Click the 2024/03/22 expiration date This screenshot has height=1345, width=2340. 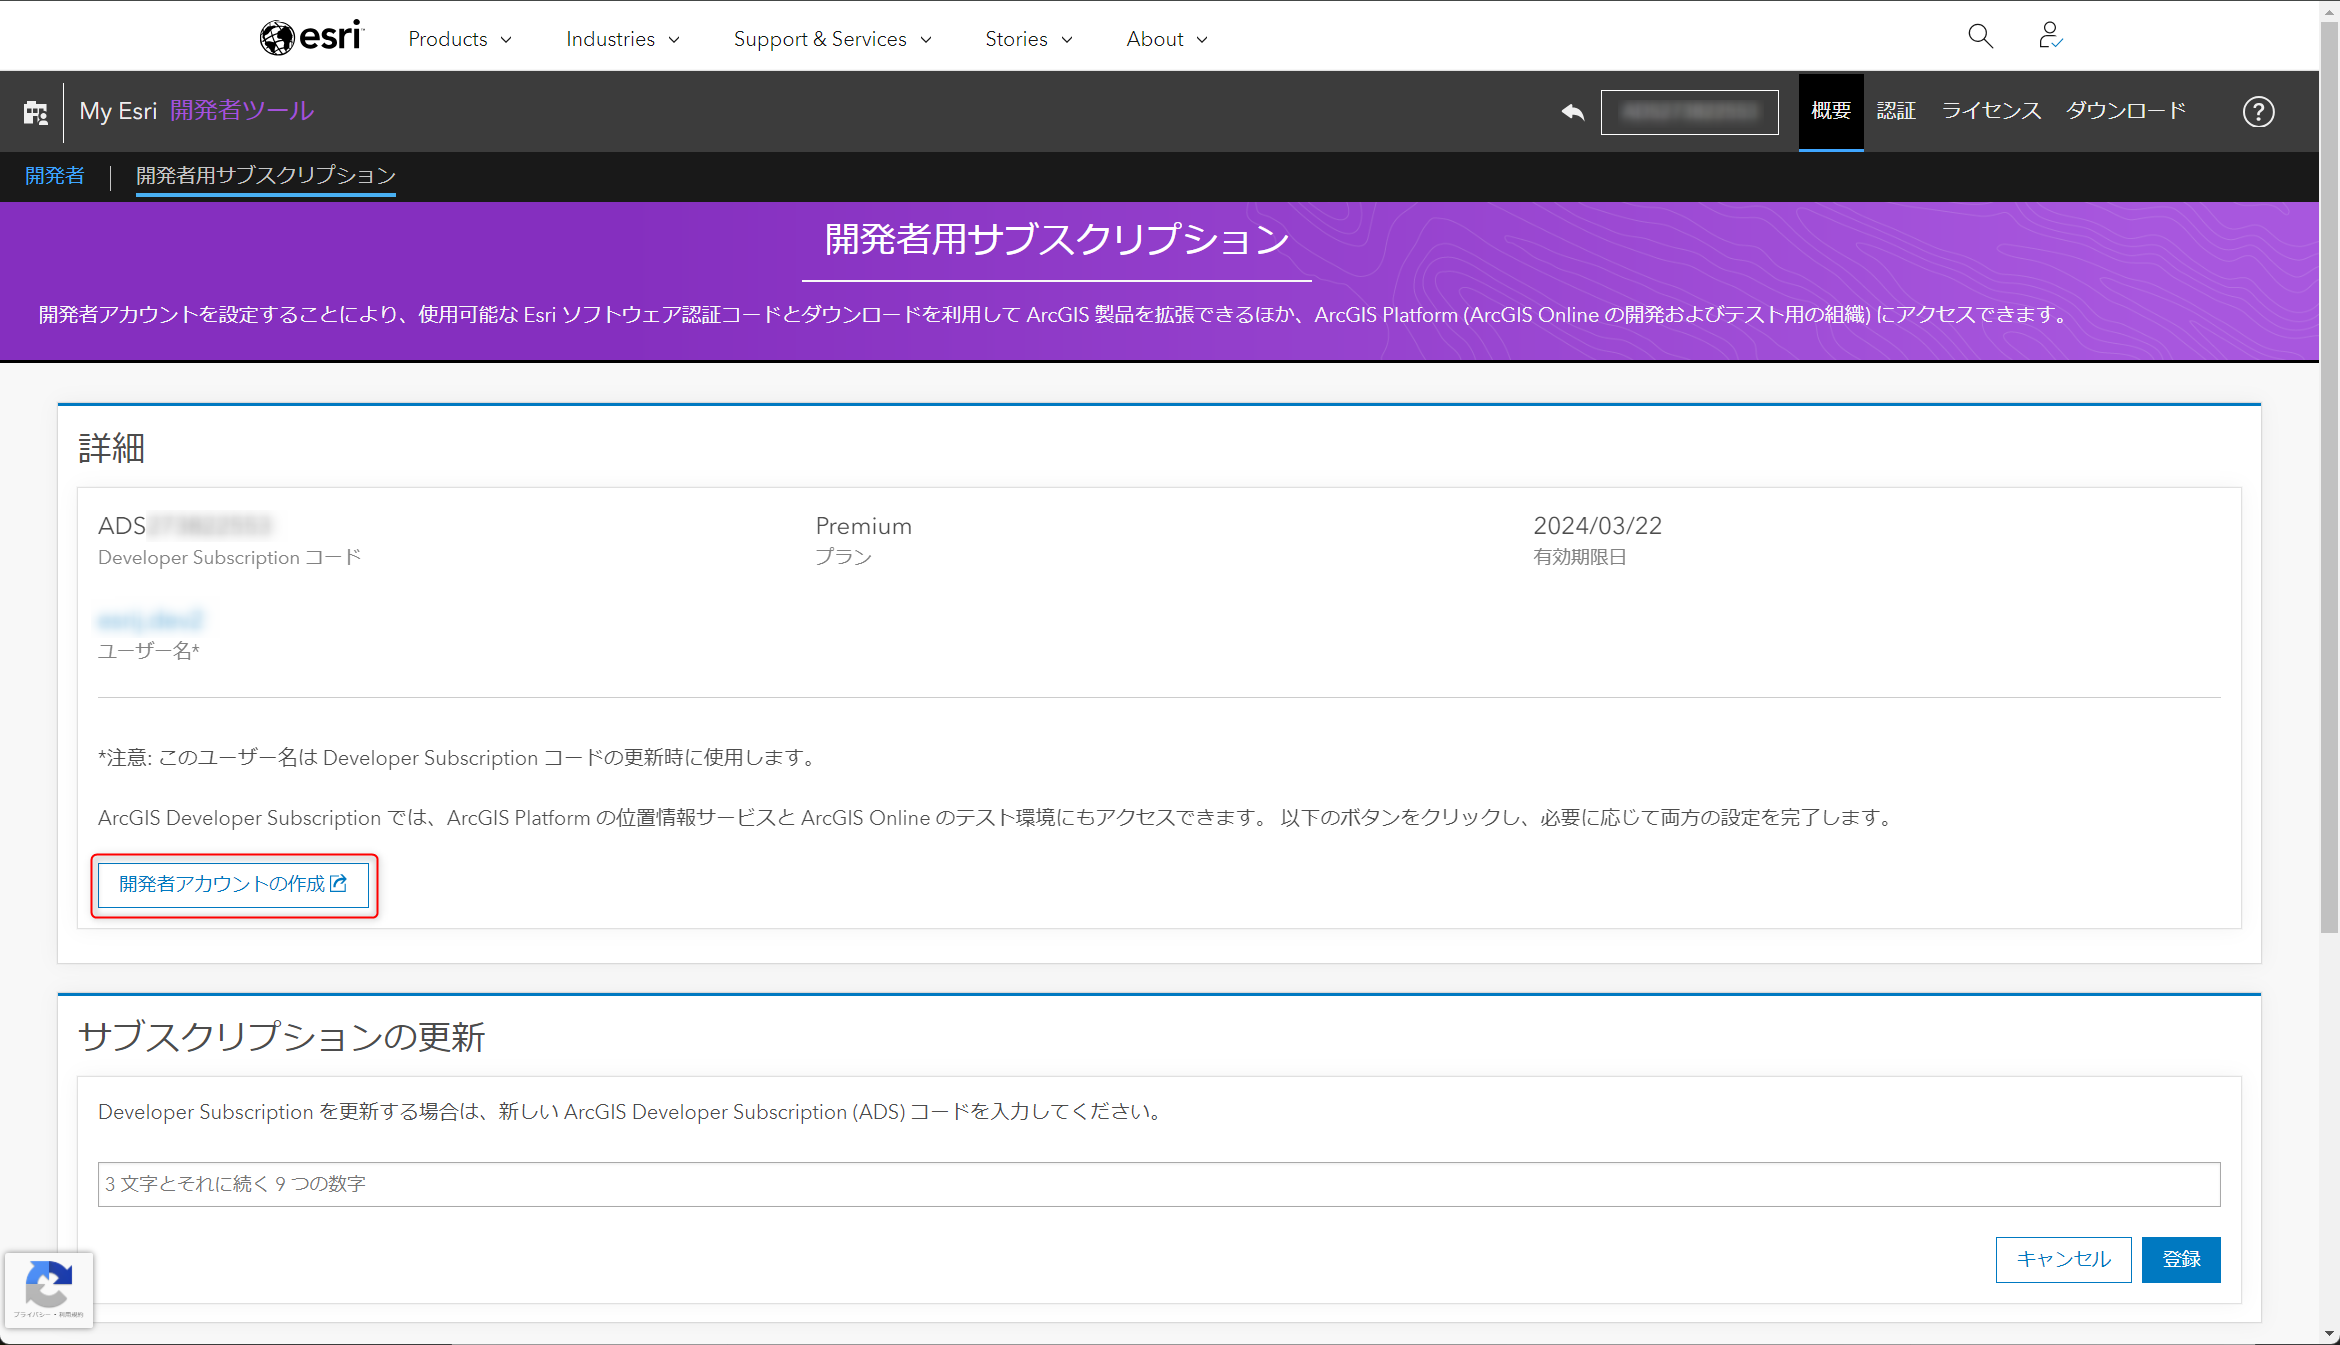pos(1598,526)
